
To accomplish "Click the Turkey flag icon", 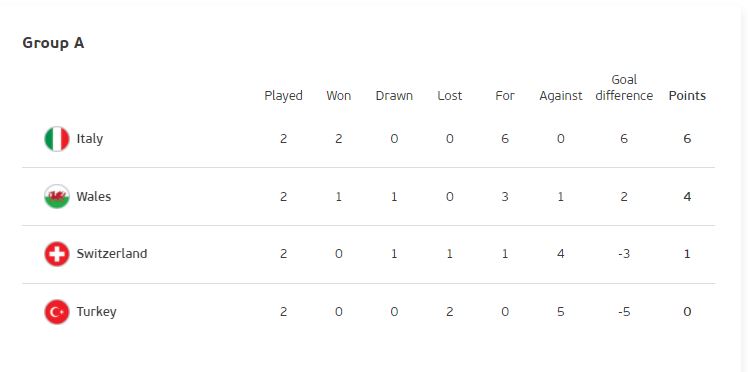I will pyautogui.click(x=57, y=312).
